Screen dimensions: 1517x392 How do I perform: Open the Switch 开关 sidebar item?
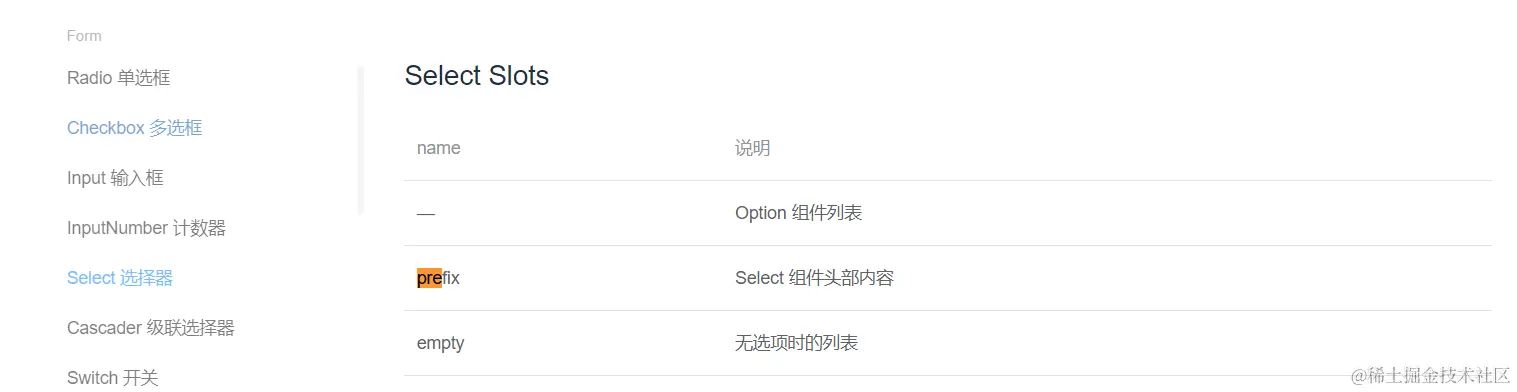(112, 378)
